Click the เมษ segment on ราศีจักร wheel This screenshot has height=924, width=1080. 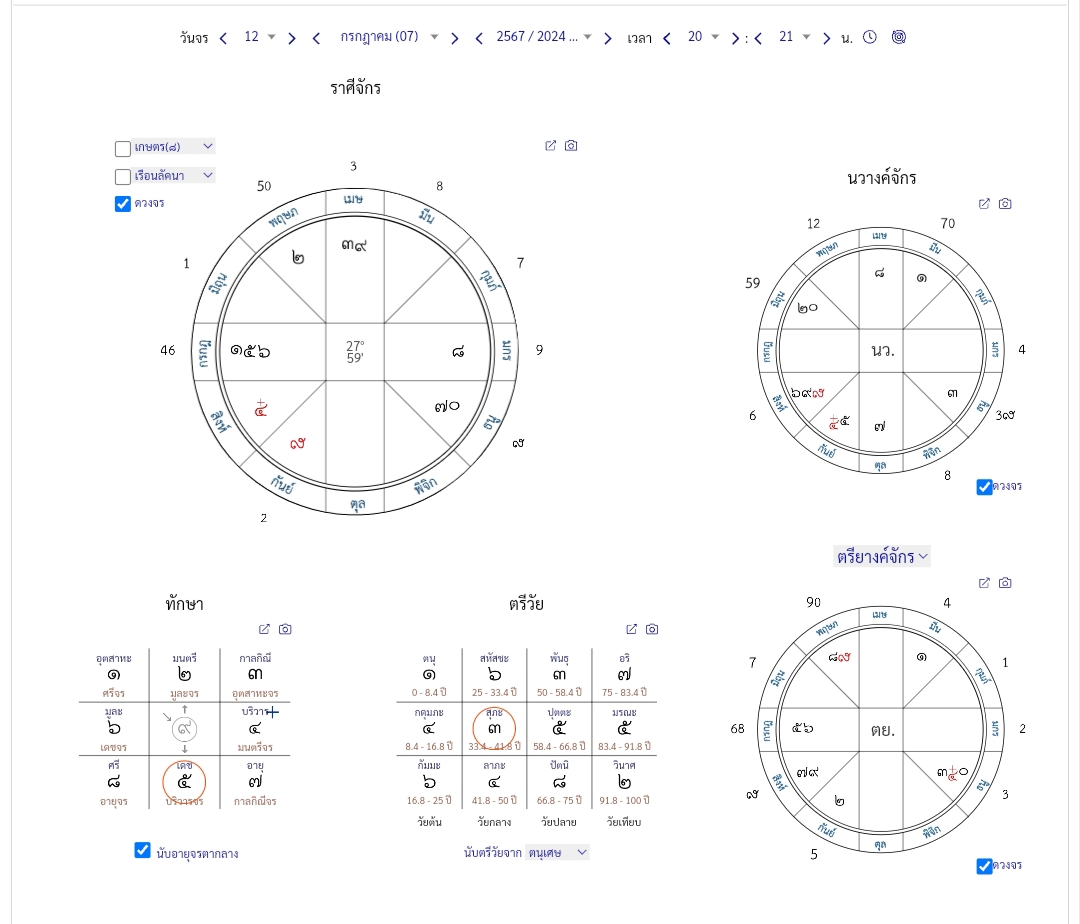pos(353,199)
